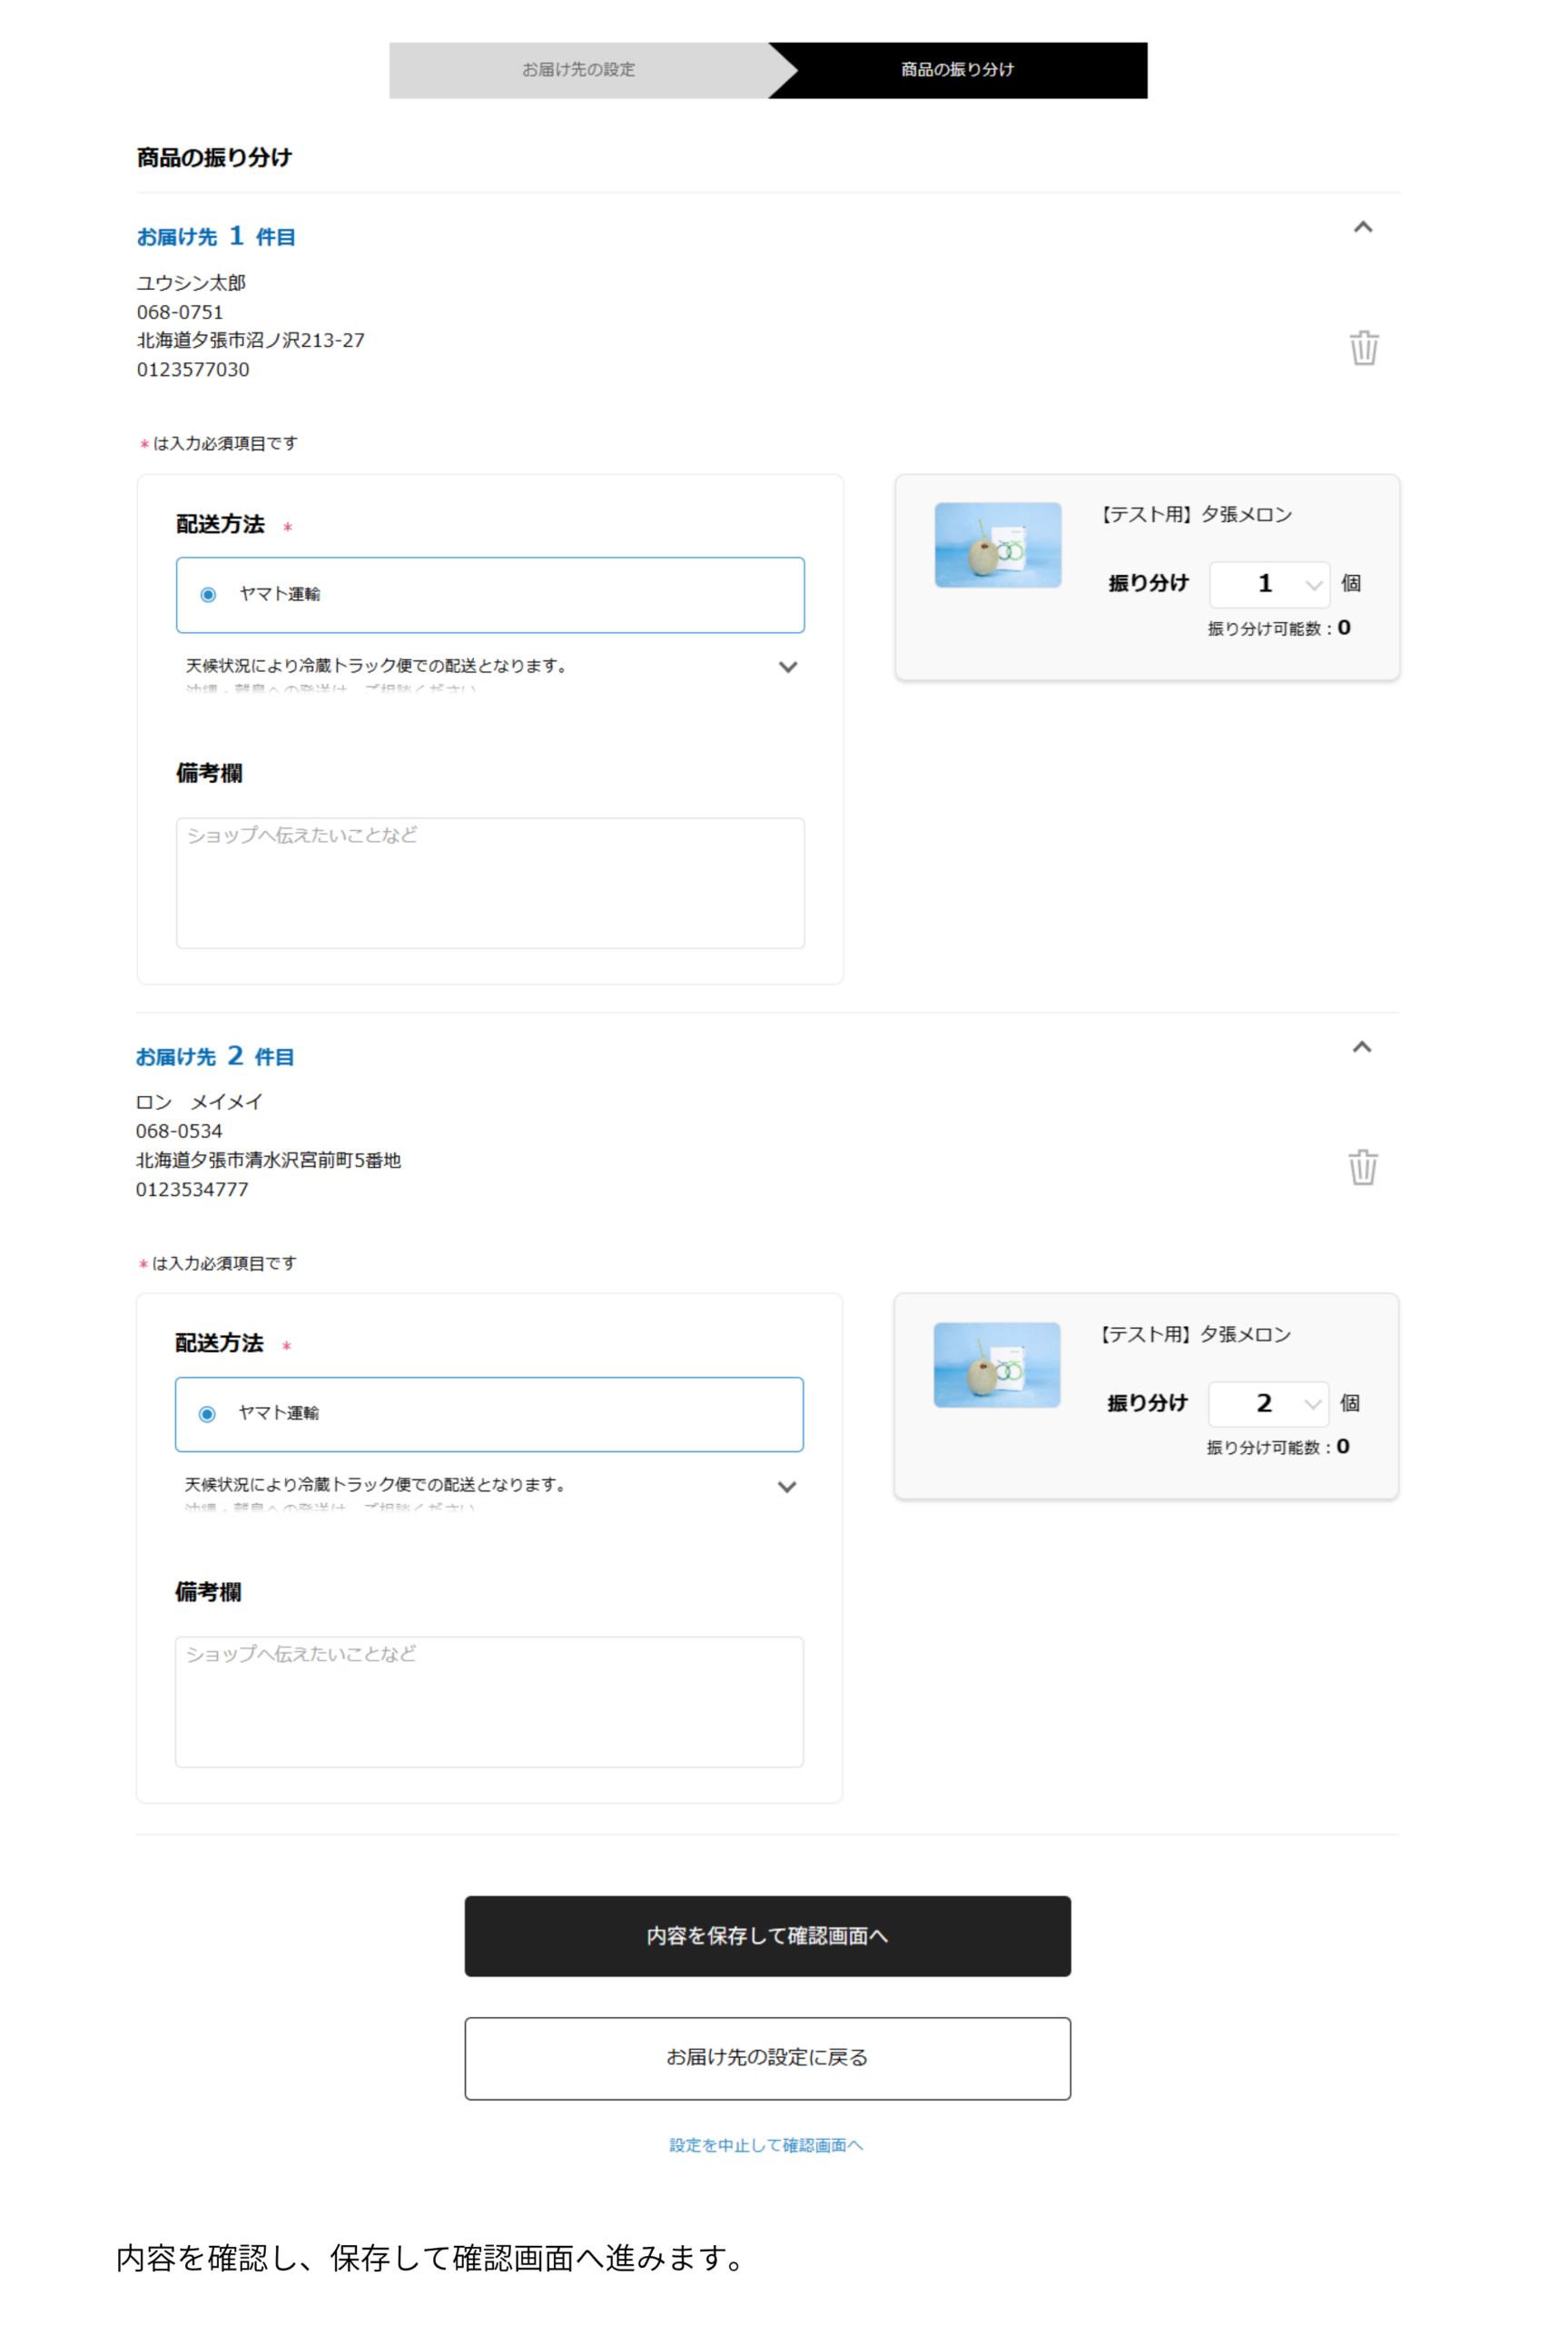Delete delivery destination 2 with trash icon

[x=1362, y=1167]
